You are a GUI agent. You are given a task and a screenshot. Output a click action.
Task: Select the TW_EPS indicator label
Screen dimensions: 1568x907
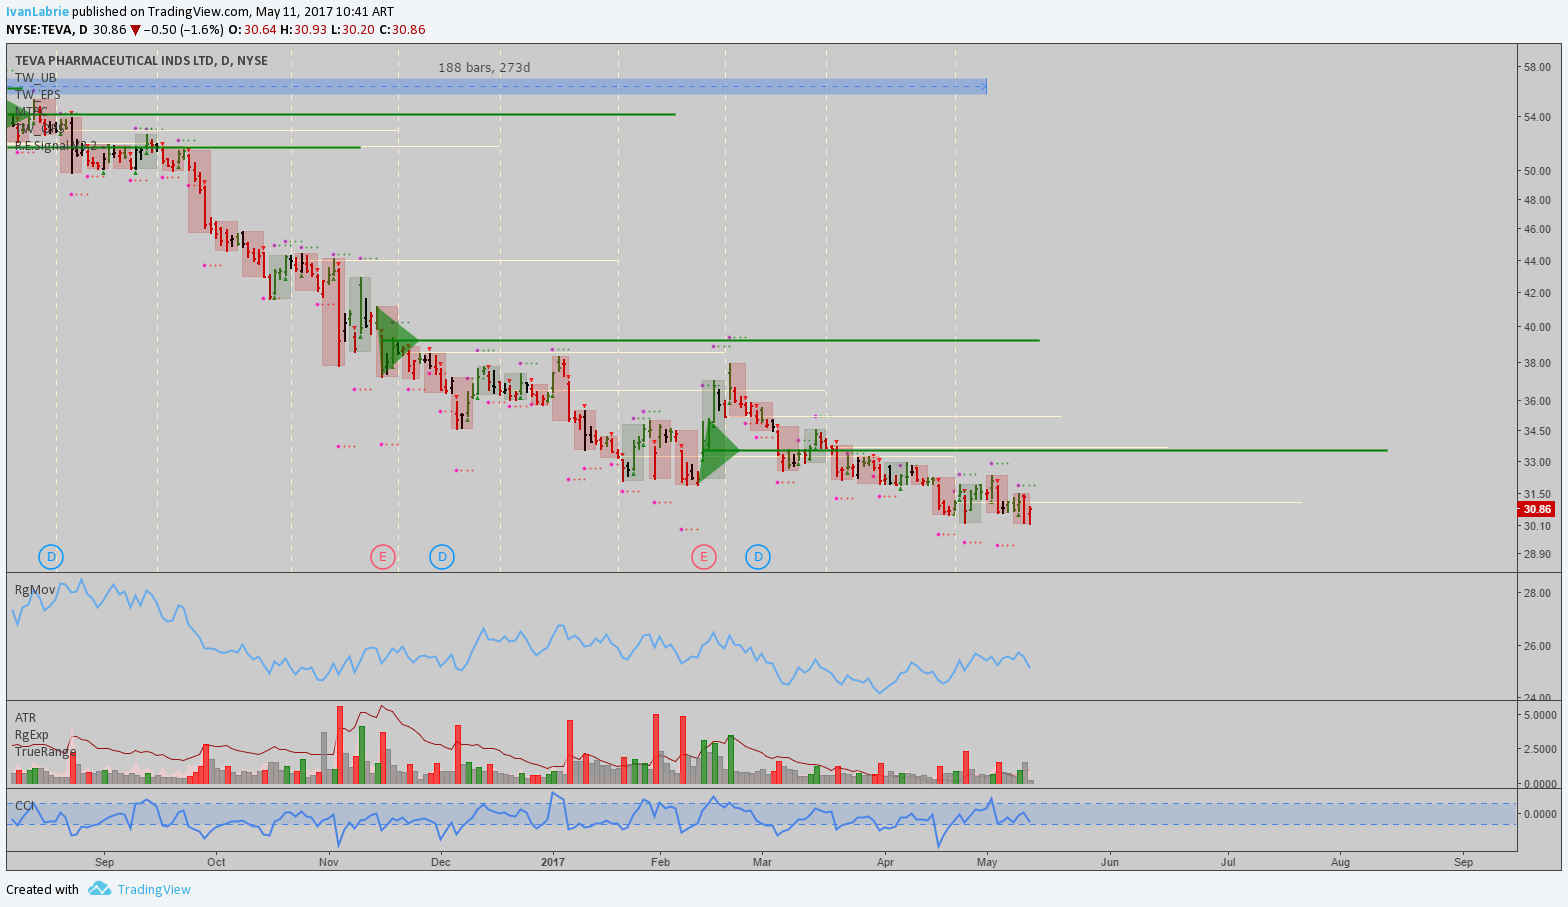click(37, 94)
